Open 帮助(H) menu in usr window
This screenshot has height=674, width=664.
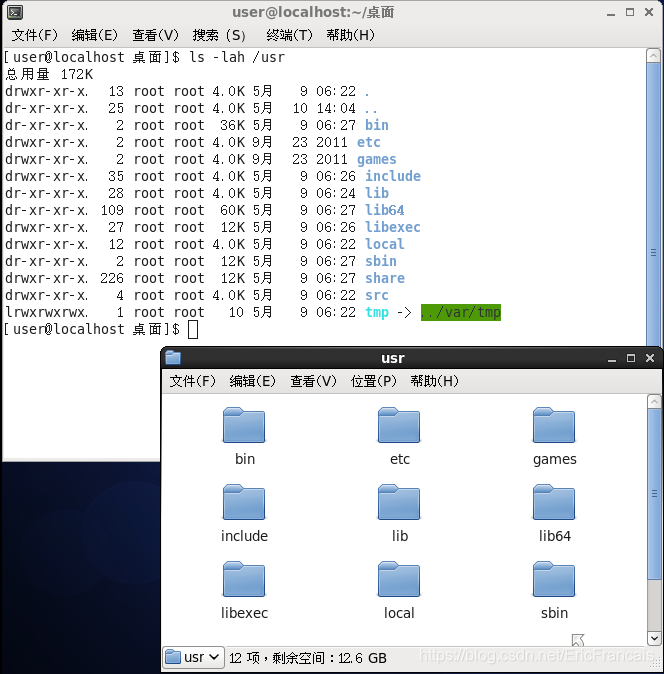point(435,381)
